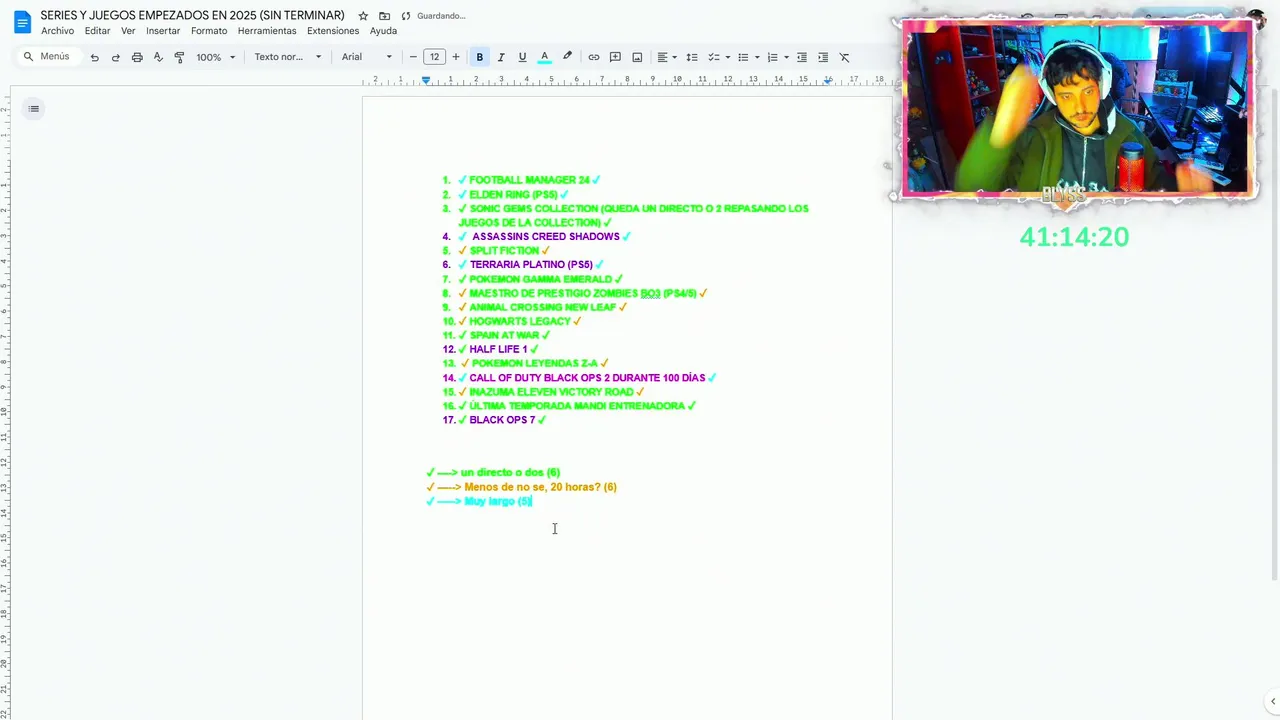Click legend line 'Muy largo (5)'
This screenshot has width=1280, height=720.
click(x=498, y=501)
